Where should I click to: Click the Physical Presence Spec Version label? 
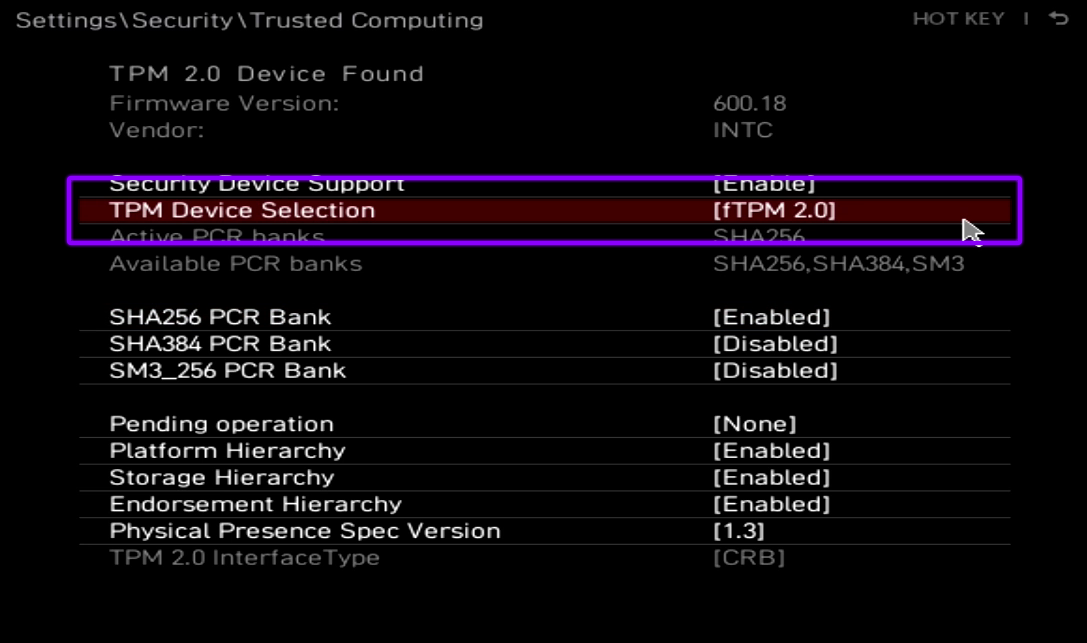coord(304,531)
